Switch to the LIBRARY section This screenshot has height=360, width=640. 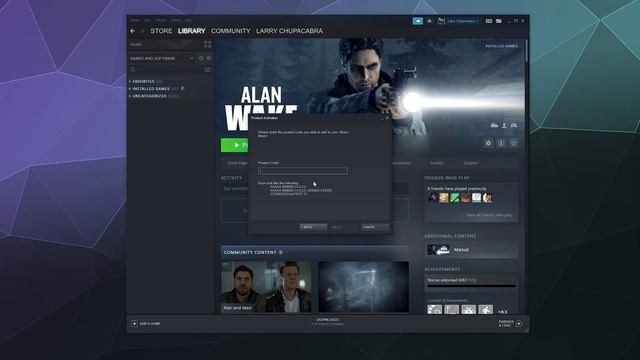pos(191,31)
